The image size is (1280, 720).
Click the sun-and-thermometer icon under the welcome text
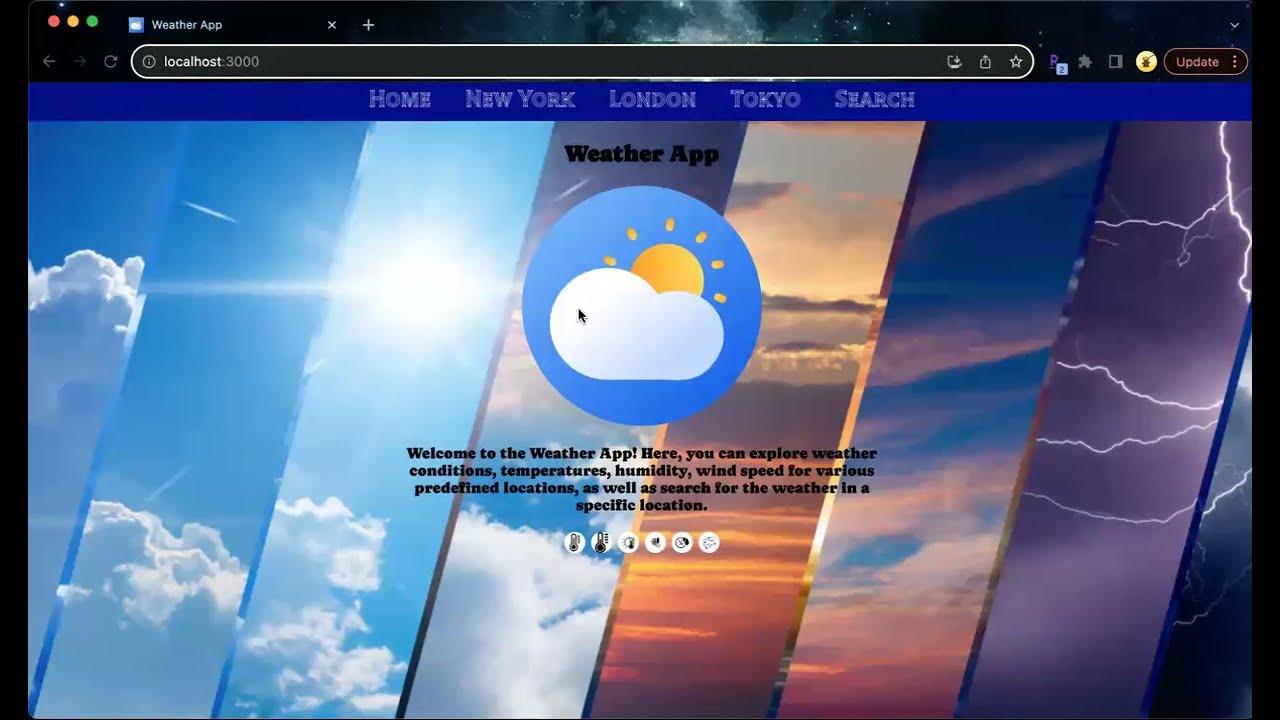628,543
